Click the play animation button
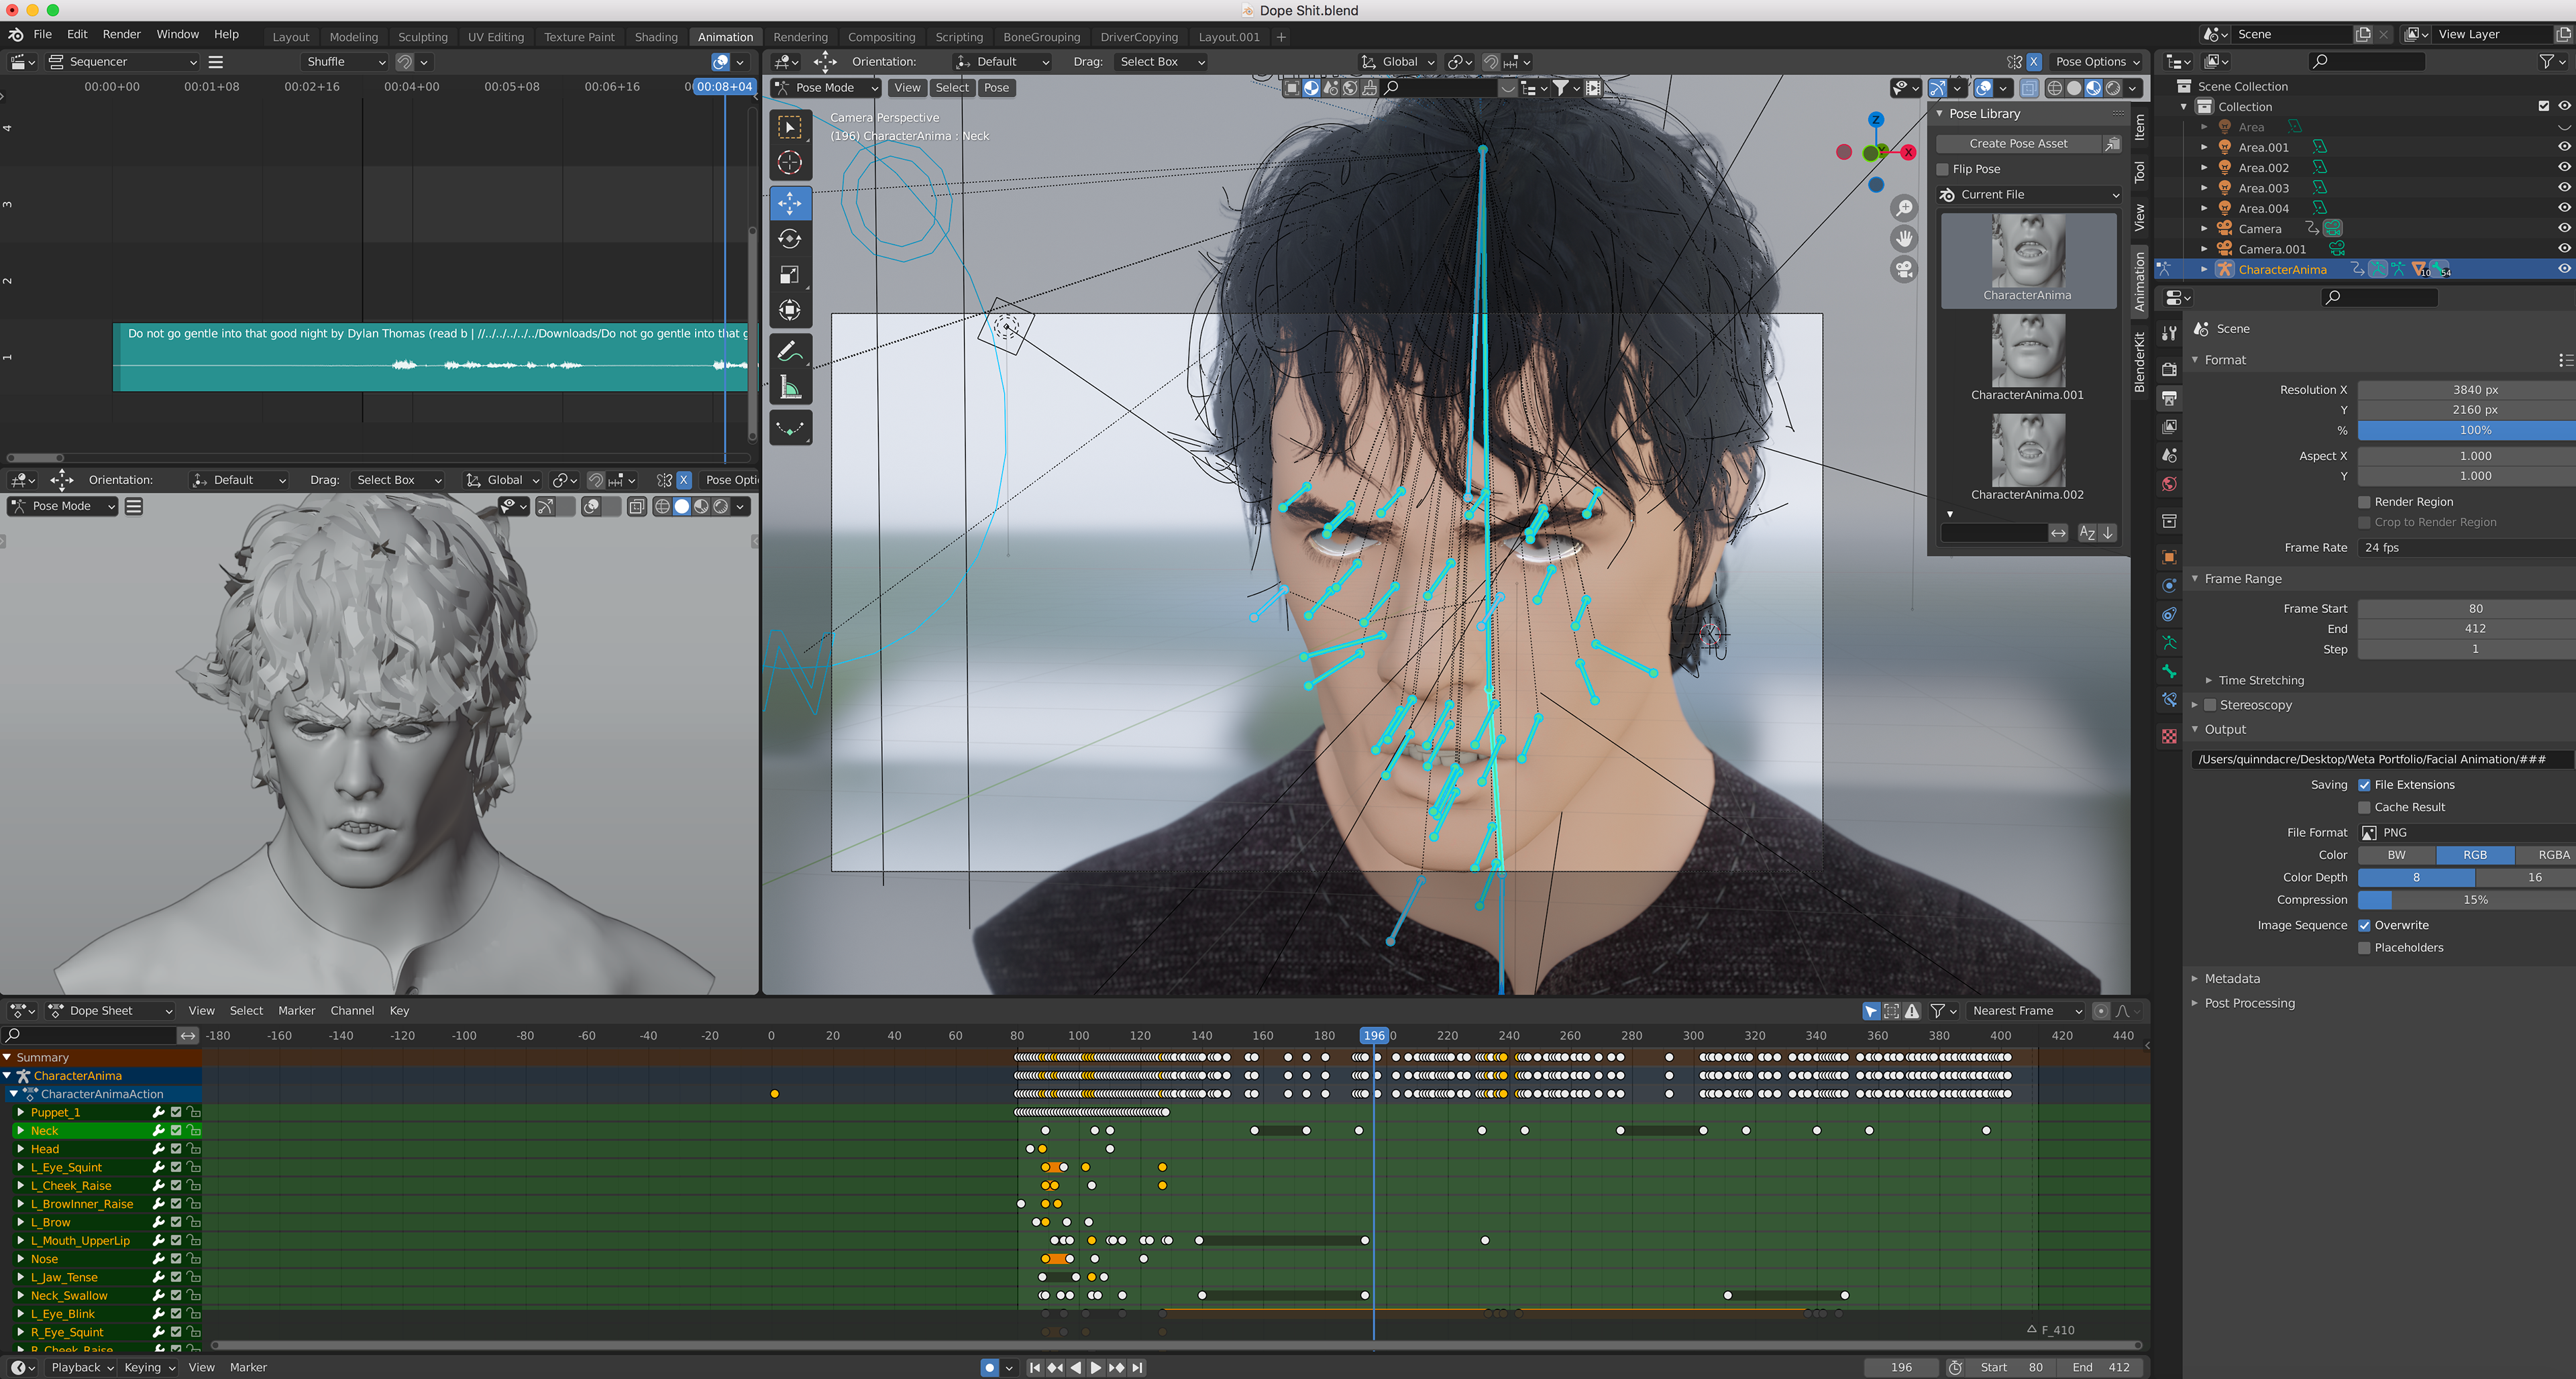The width and height of the screenshot is (2576, 1379). [1096, 1367]
